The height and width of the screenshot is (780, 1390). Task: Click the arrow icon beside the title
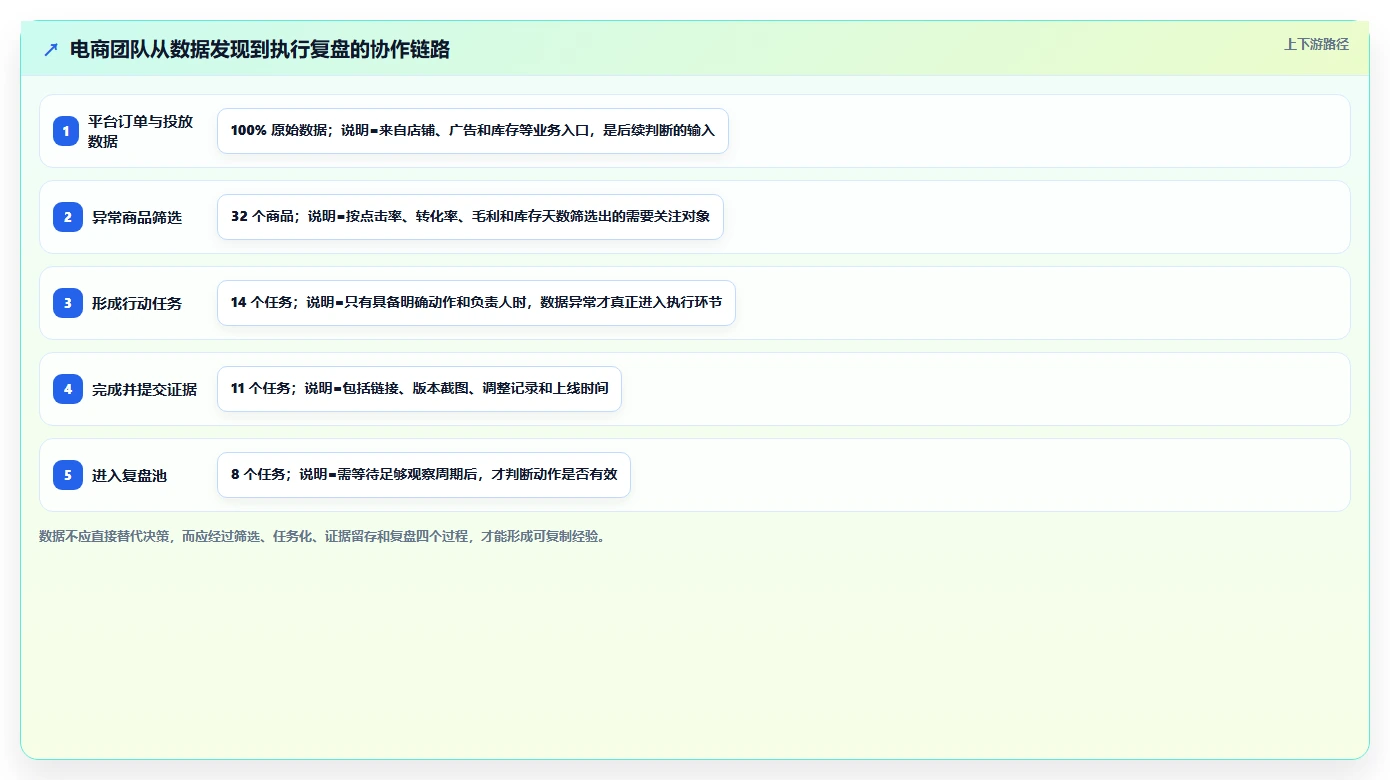[x=51, y=50]
